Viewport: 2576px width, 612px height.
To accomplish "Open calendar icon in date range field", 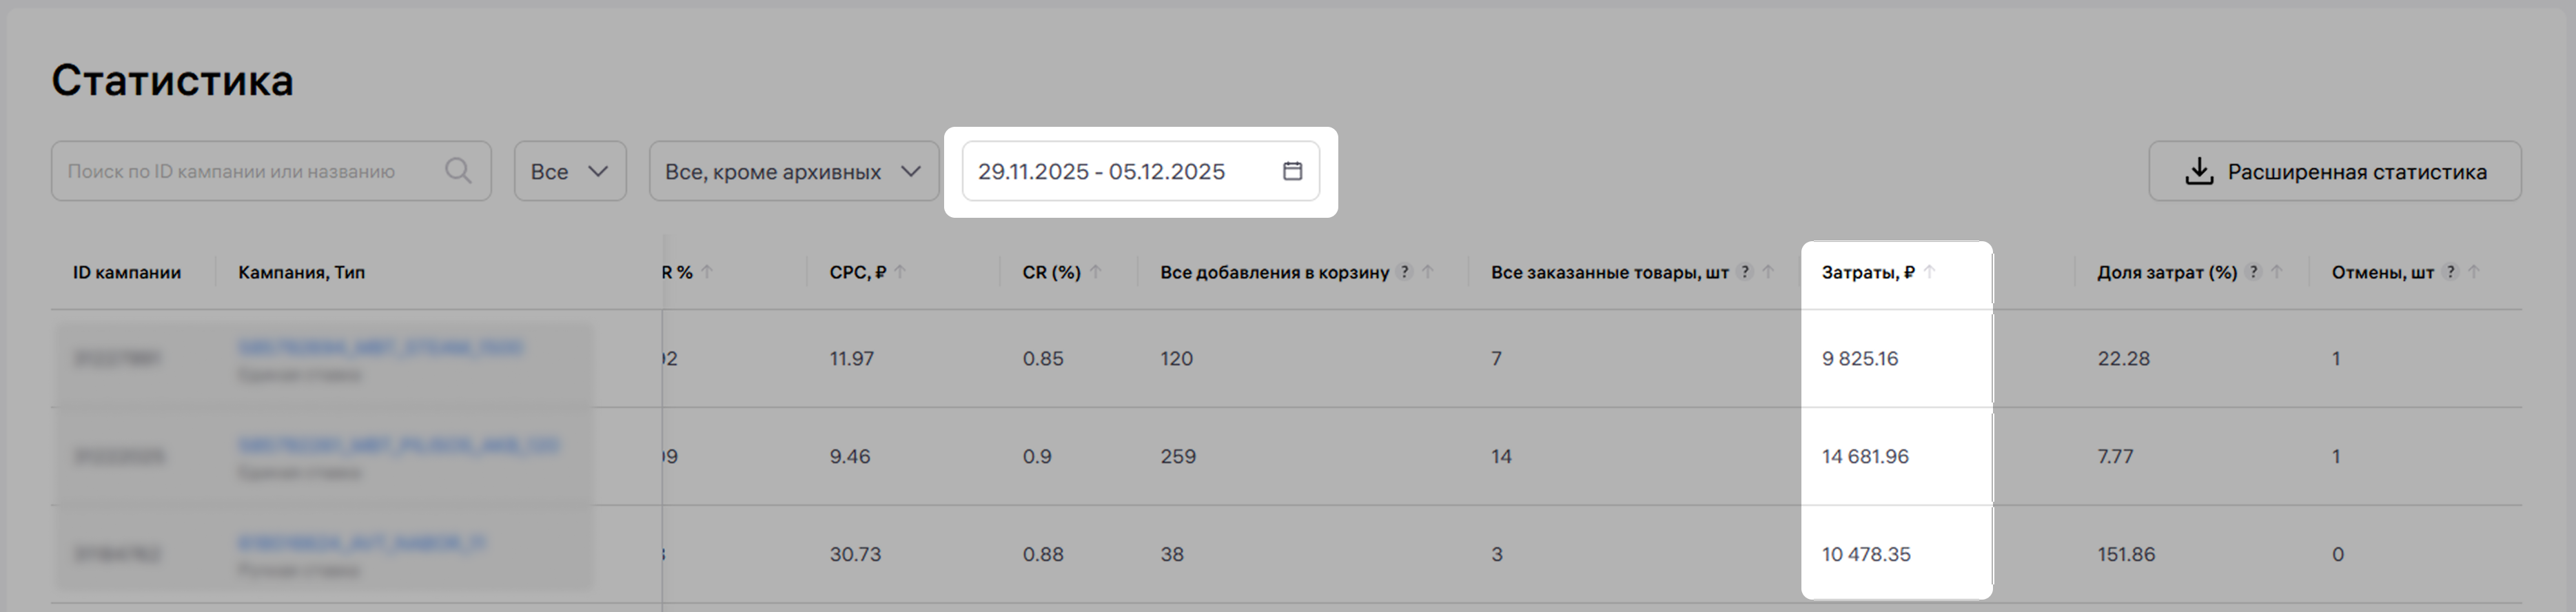I will point(1292,171).
